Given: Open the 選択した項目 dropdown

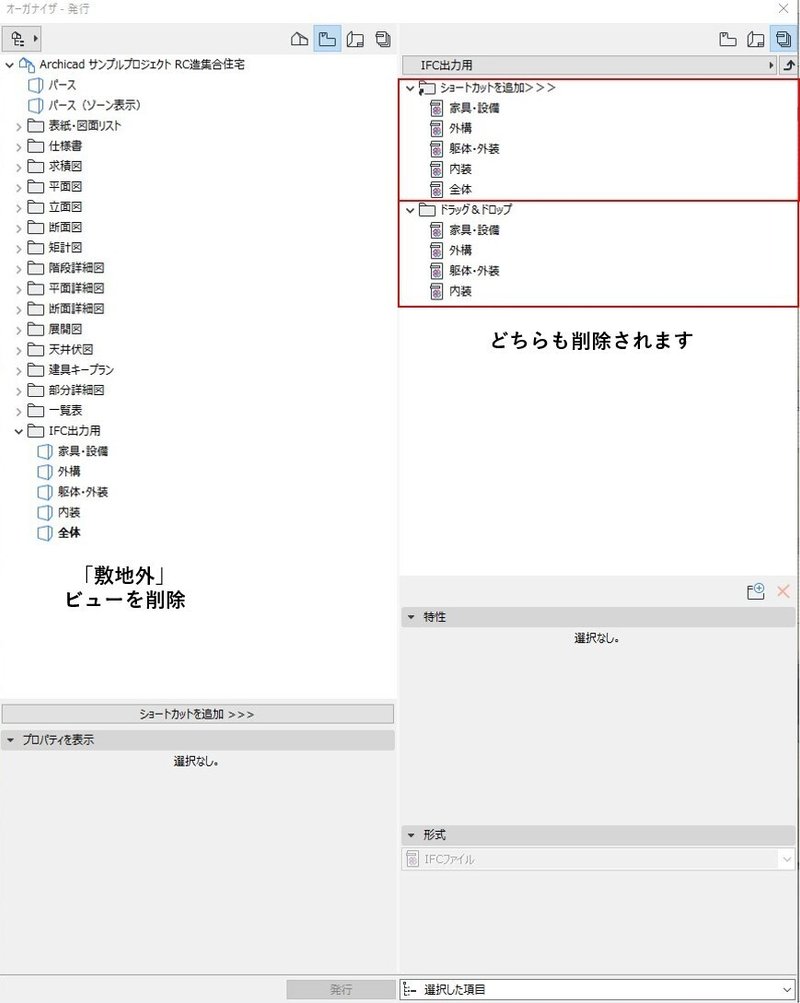Looking at the screenshot, I should (x=598, y=990).
